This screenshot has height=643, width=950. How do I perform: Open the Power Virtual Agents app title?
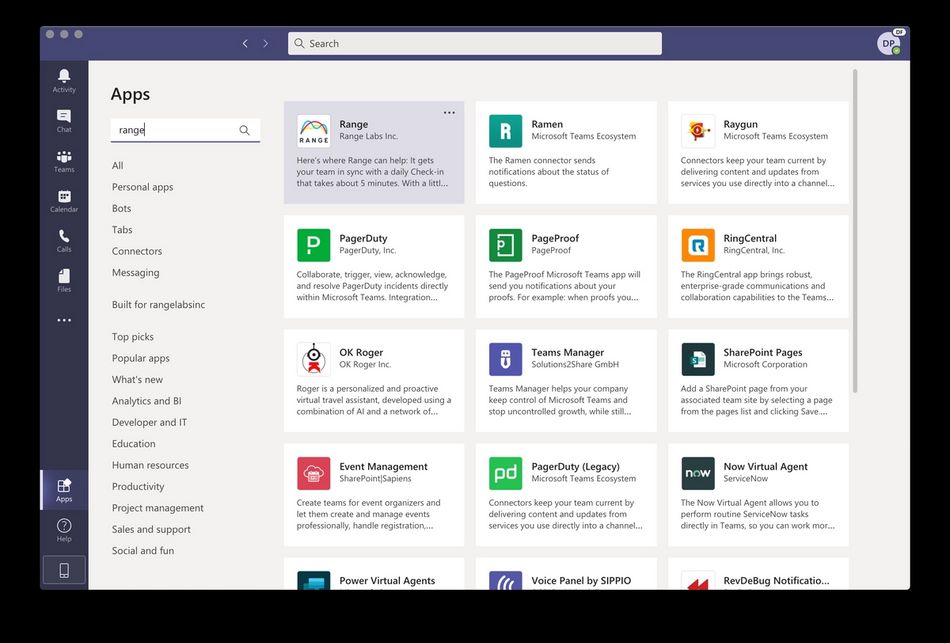tap(387, 580)
